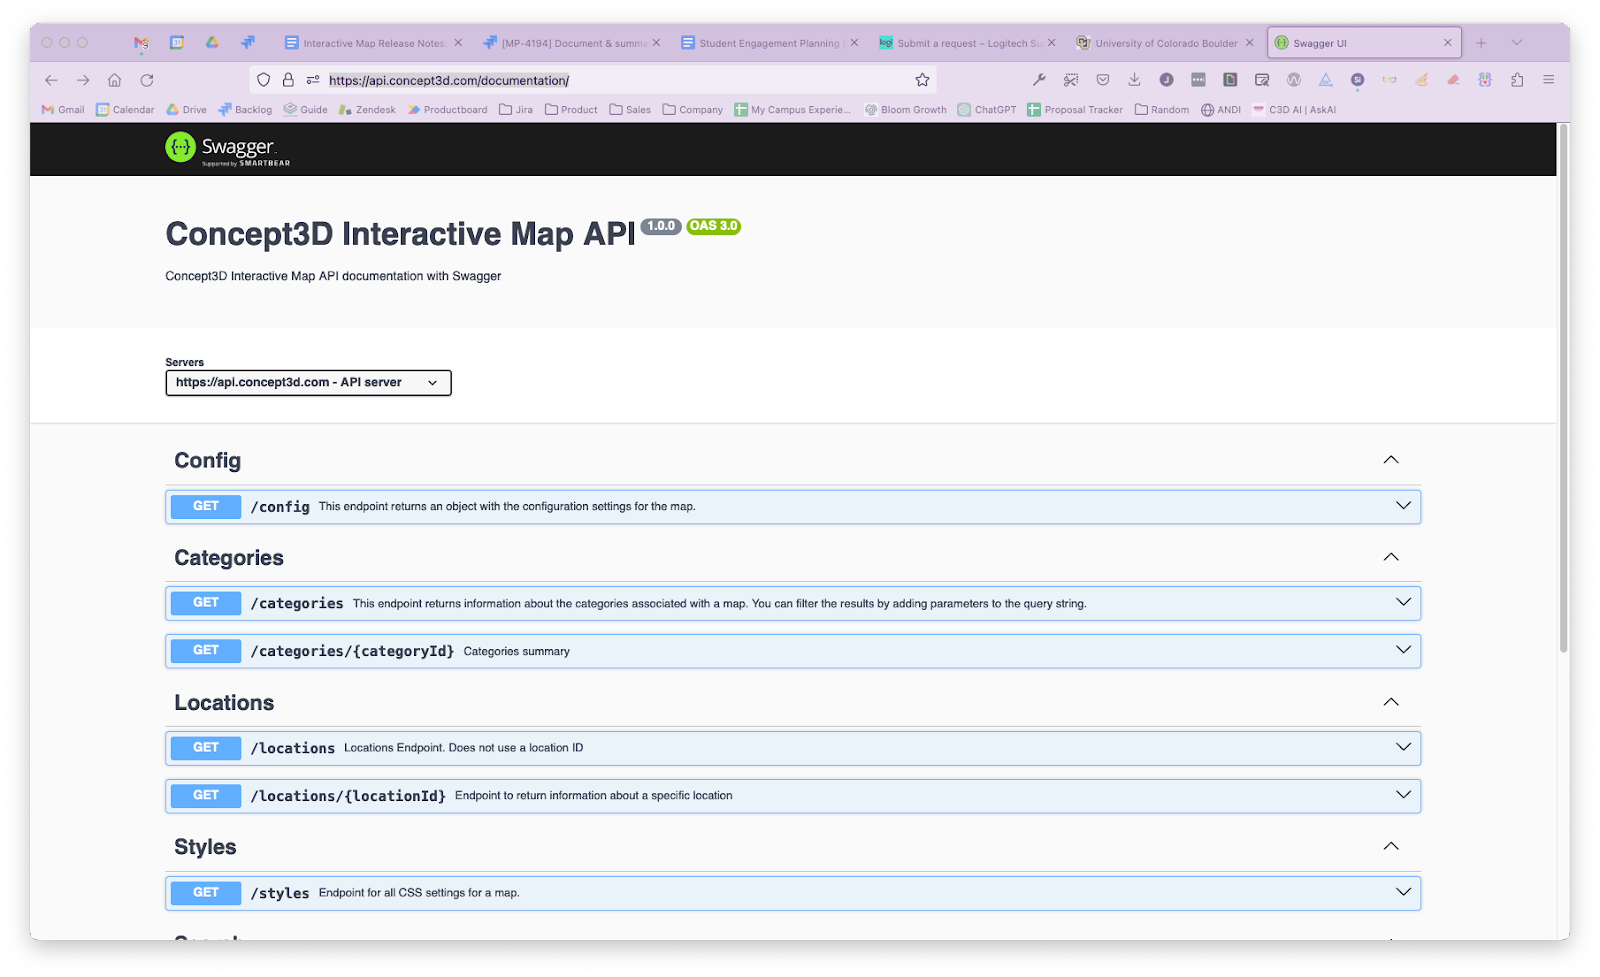Open the pinned Jira tab
1600x977 pixels.
tap(247, 43)
